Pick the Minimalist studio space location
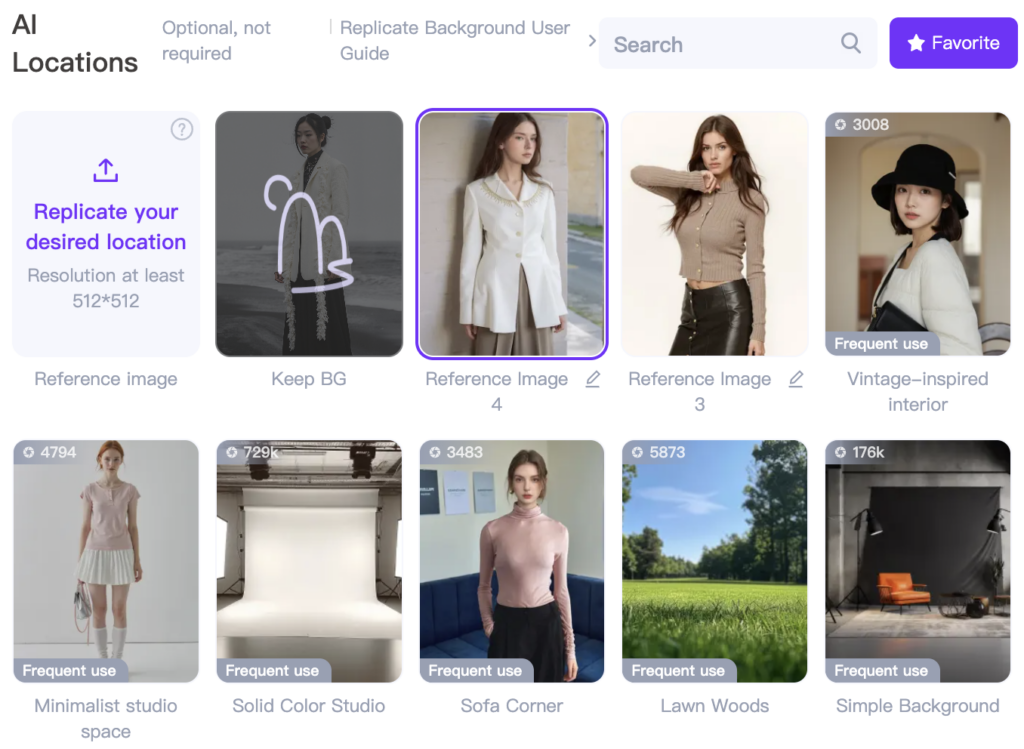1024x749 pixels. [106, 561]
